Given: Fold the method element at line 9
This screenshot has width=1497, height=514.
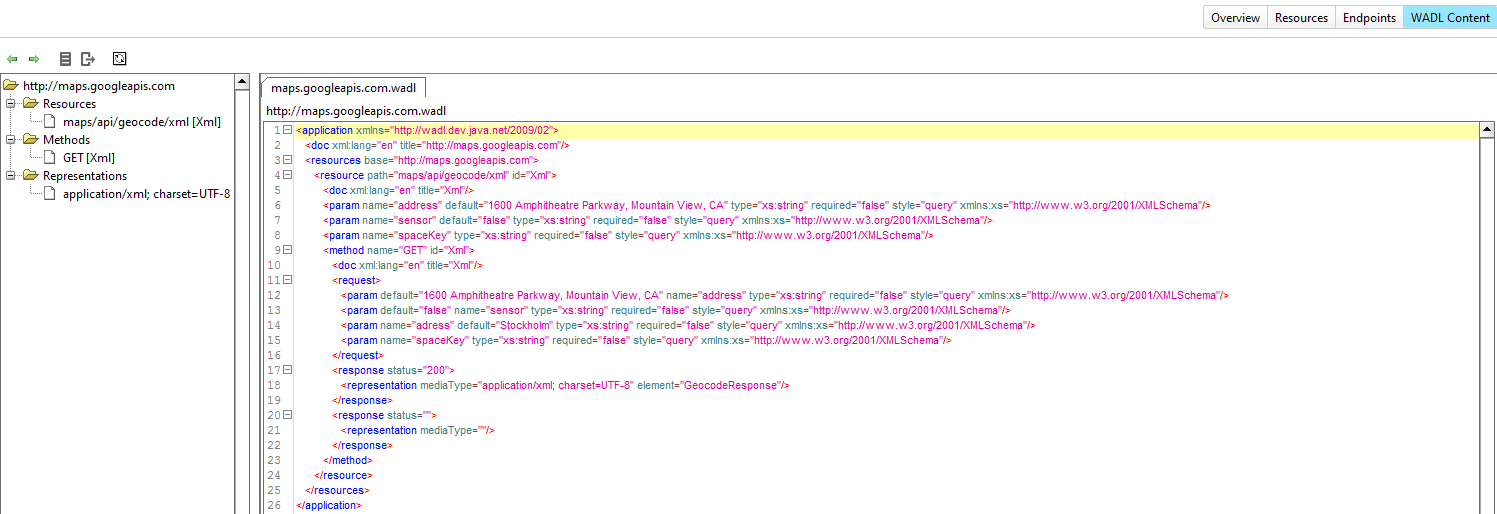Looking at the screenshot, I should (287, 250).
